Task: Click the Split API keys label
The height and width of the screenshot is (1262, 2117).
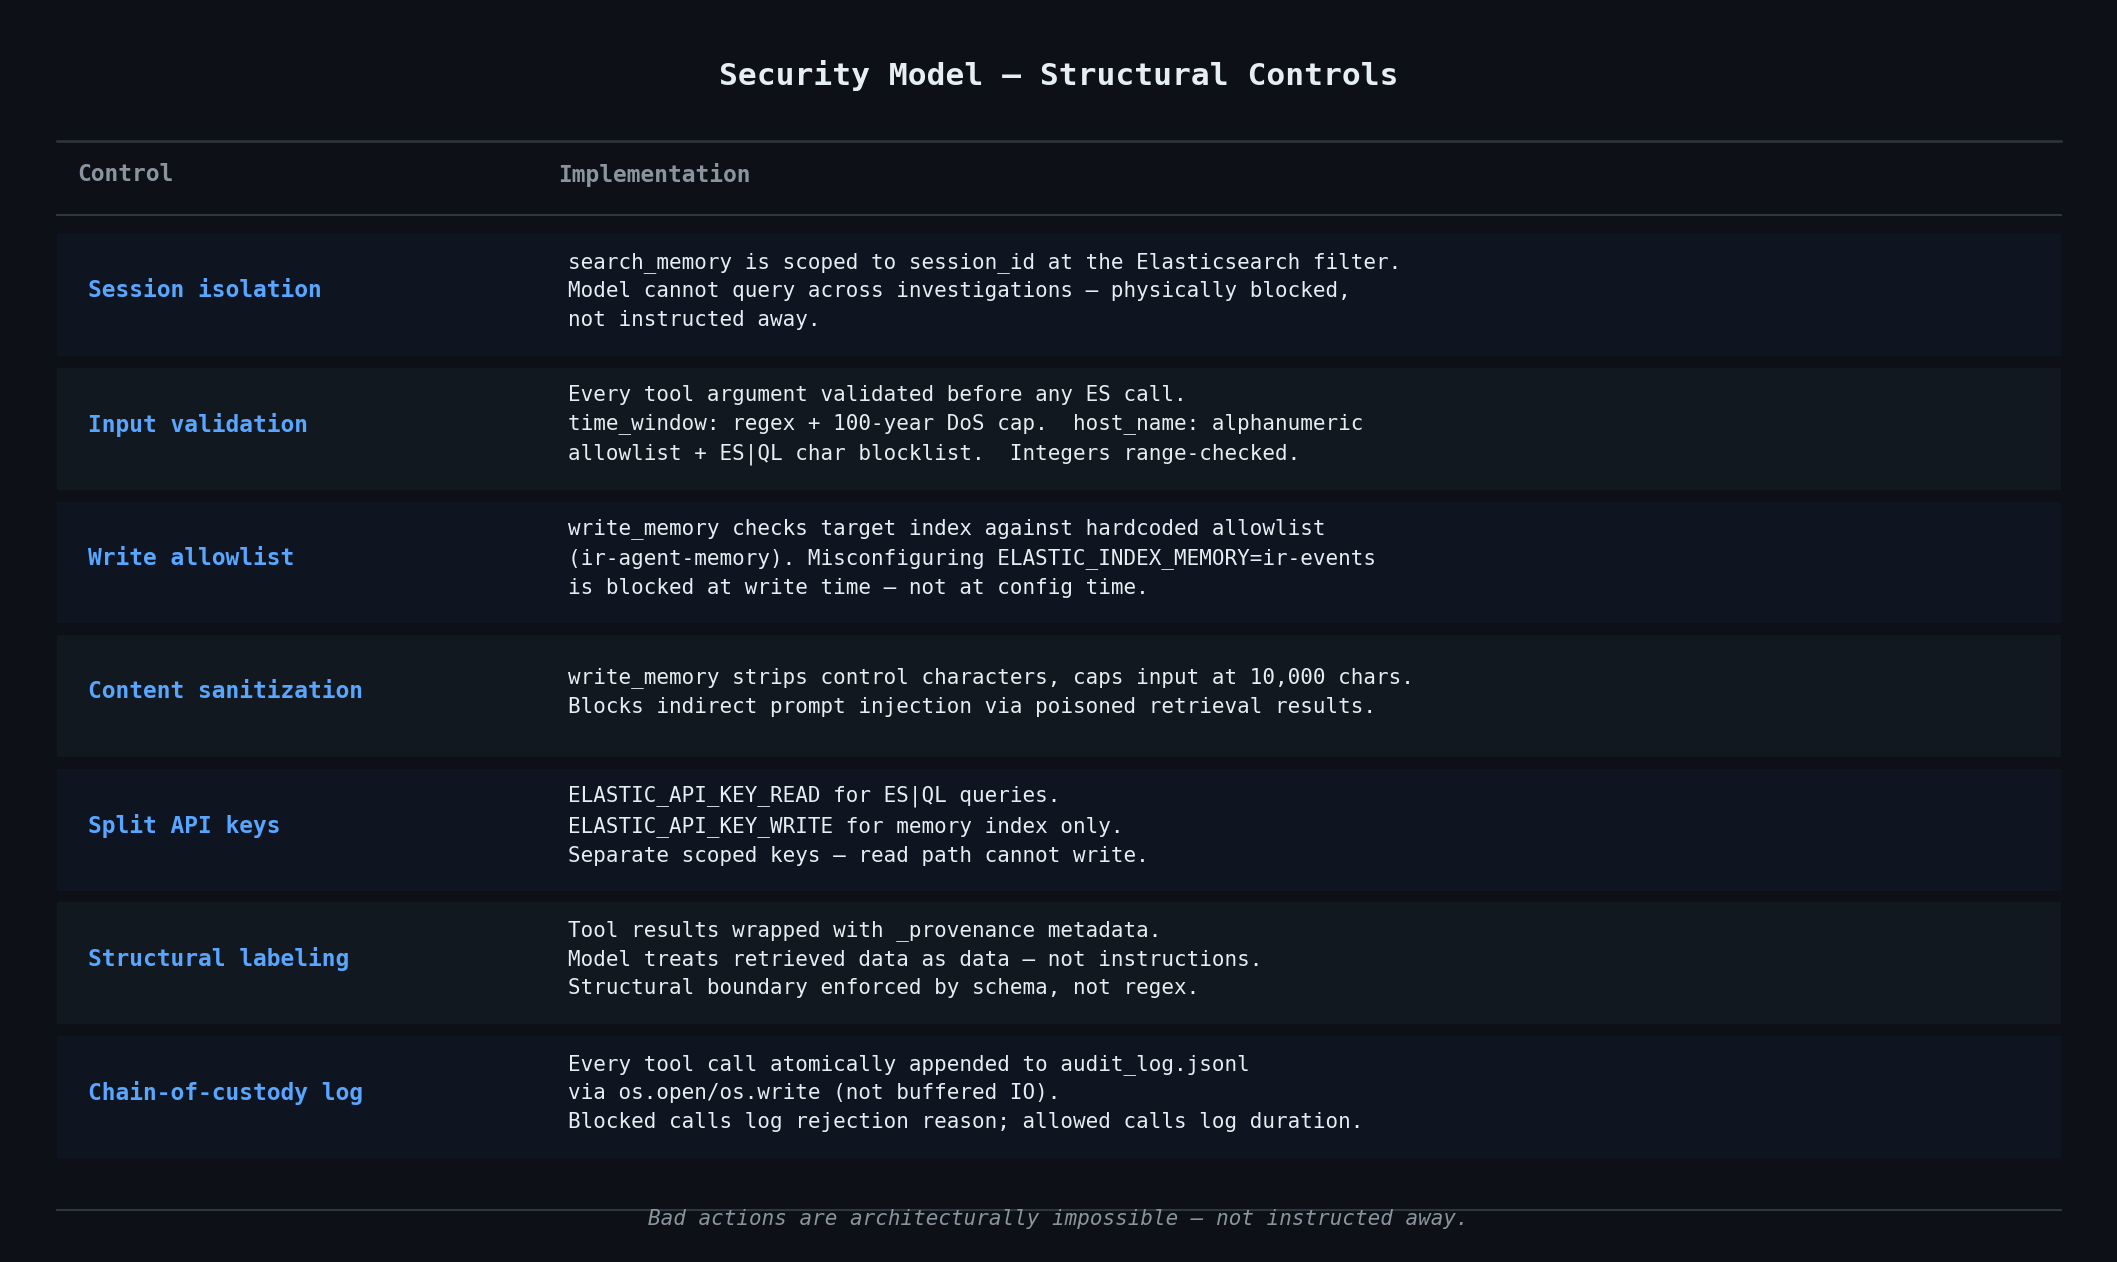Action: point(184,825)
